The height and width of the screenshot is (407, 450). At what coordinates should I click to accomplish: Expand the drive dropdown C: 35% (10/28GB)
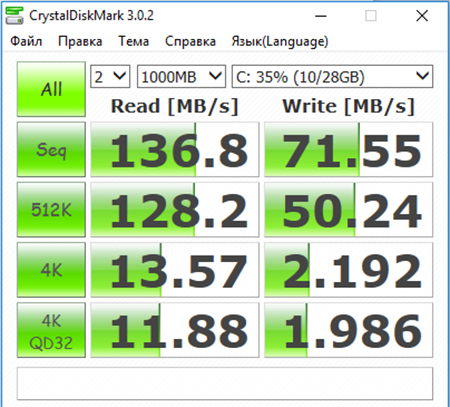click(x=332, y=77)
